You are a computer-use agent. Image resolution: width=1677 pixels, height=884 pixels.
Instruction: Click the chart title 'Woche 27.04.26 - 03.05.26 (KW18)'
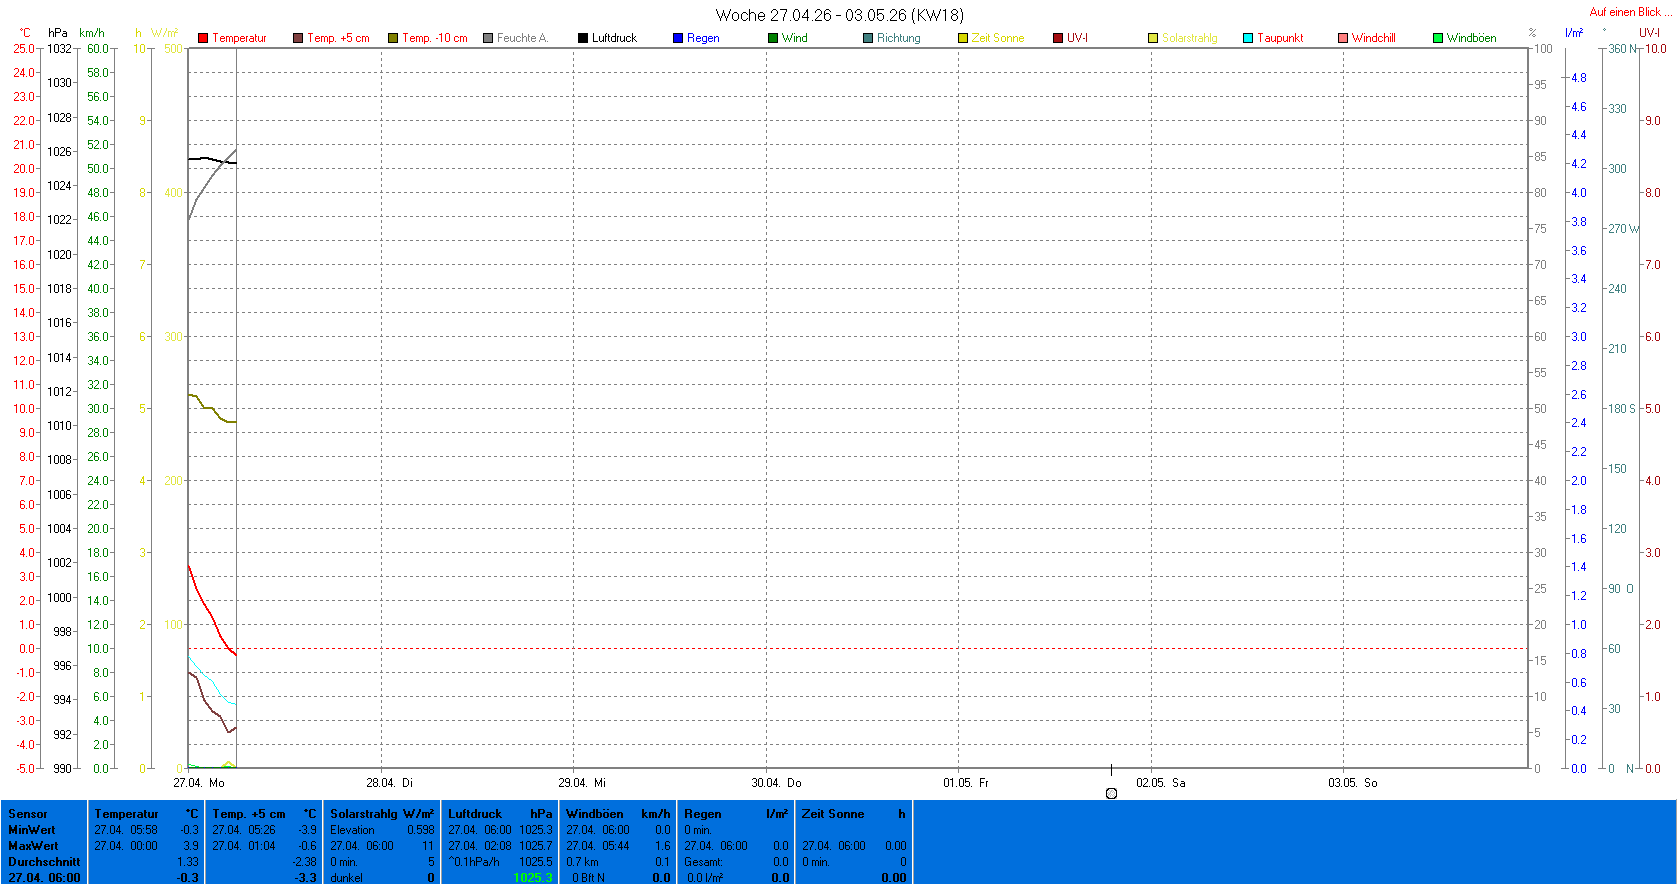tap(839, 15)
